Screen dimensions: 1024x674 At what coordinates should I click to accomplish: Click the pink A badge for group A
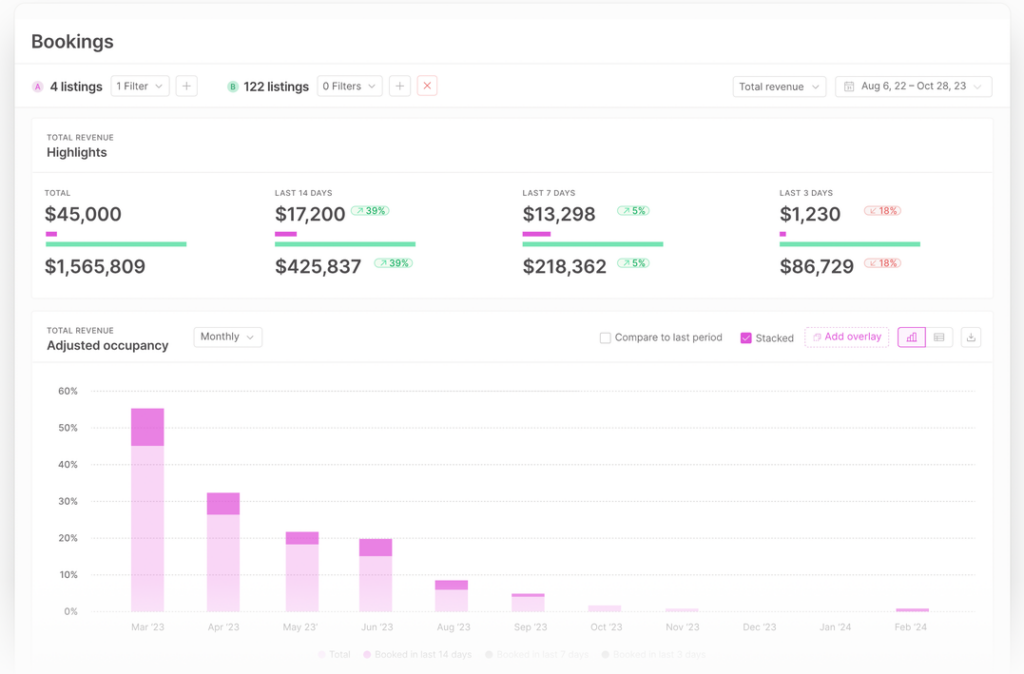pos(36,86)
